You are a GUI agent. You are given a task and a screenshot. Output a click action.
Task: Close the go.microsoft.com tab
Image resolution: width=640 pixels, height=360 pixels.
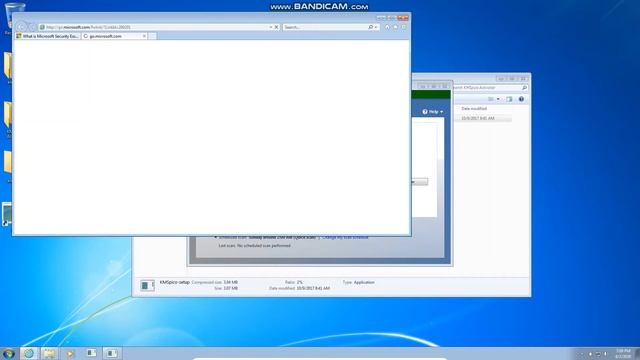pos(144,36)
